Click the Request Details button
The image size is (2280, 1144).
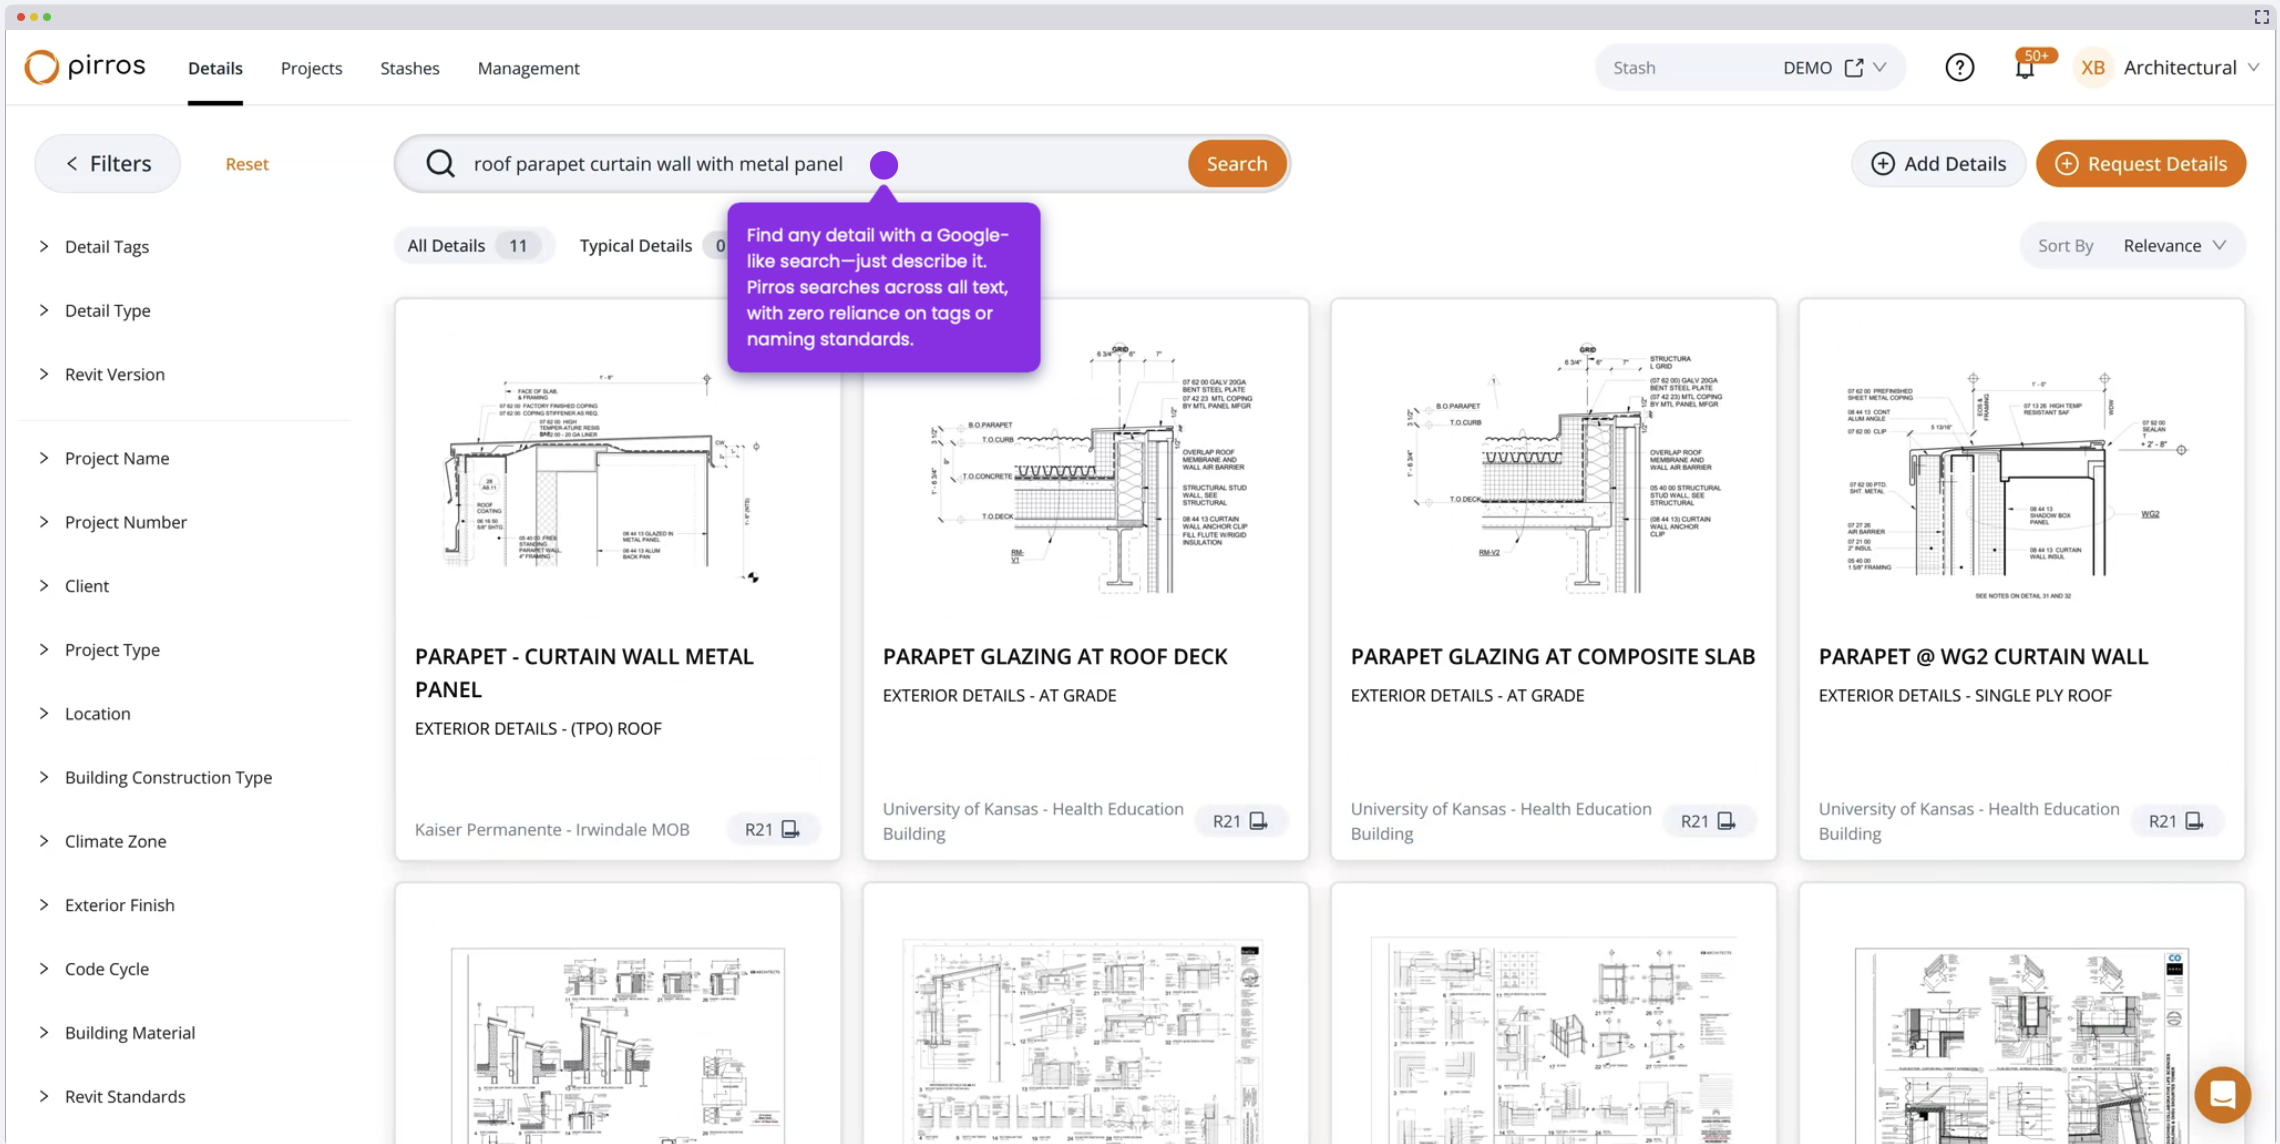(2140, 163)
